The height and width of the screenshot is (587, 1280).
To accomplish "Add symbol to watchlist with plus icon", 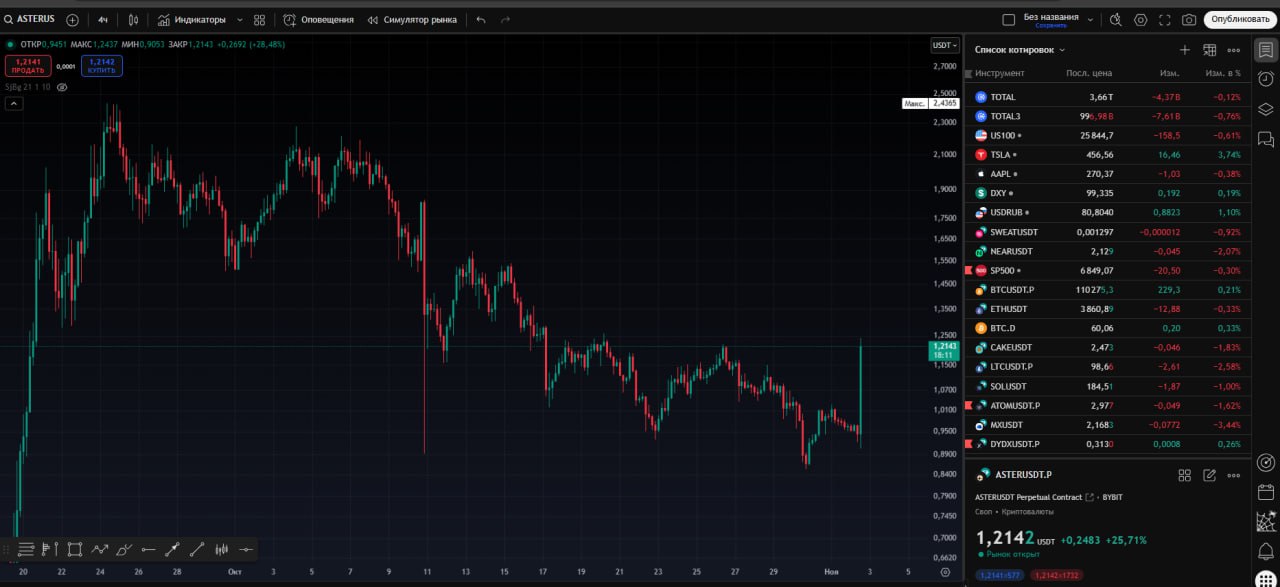I will 1185,50.
